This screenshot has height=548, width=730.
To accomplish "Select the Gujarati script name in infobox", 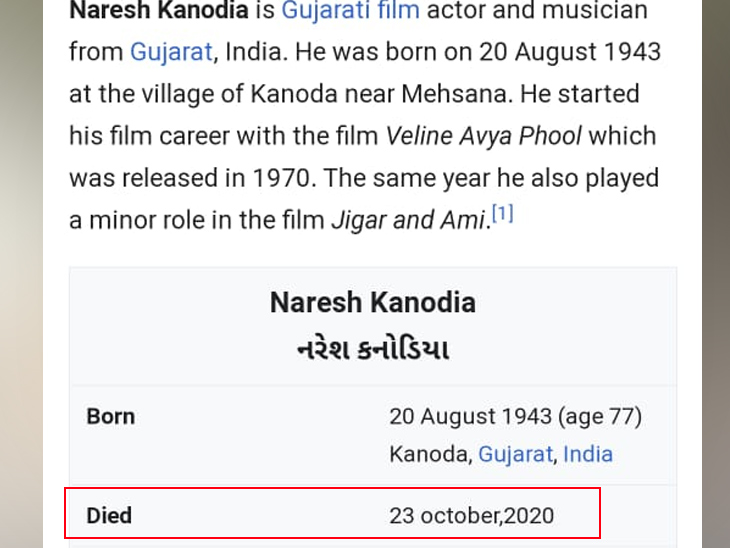I will pyautogui.click(x=372, y=349).
